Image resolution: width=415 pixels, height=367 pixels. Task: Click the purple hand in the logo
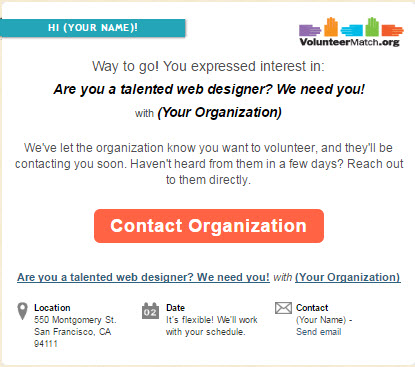pos(310,30)
